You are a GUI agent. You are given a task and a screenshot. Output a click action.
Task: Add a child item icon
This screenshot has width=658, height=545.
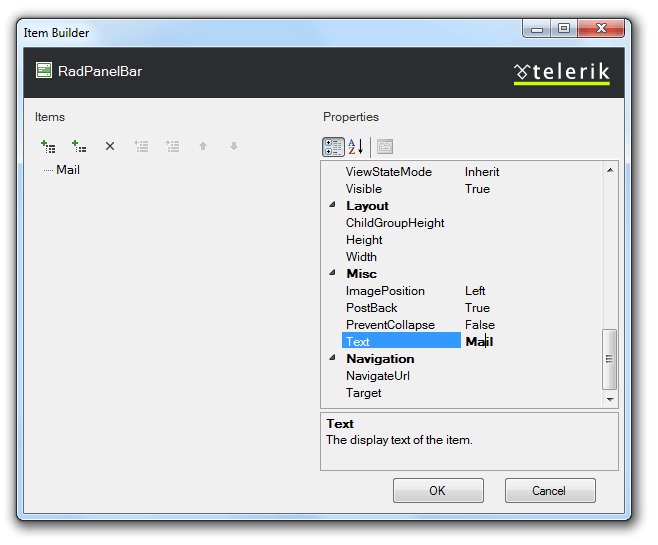click(x=79, y=146)
